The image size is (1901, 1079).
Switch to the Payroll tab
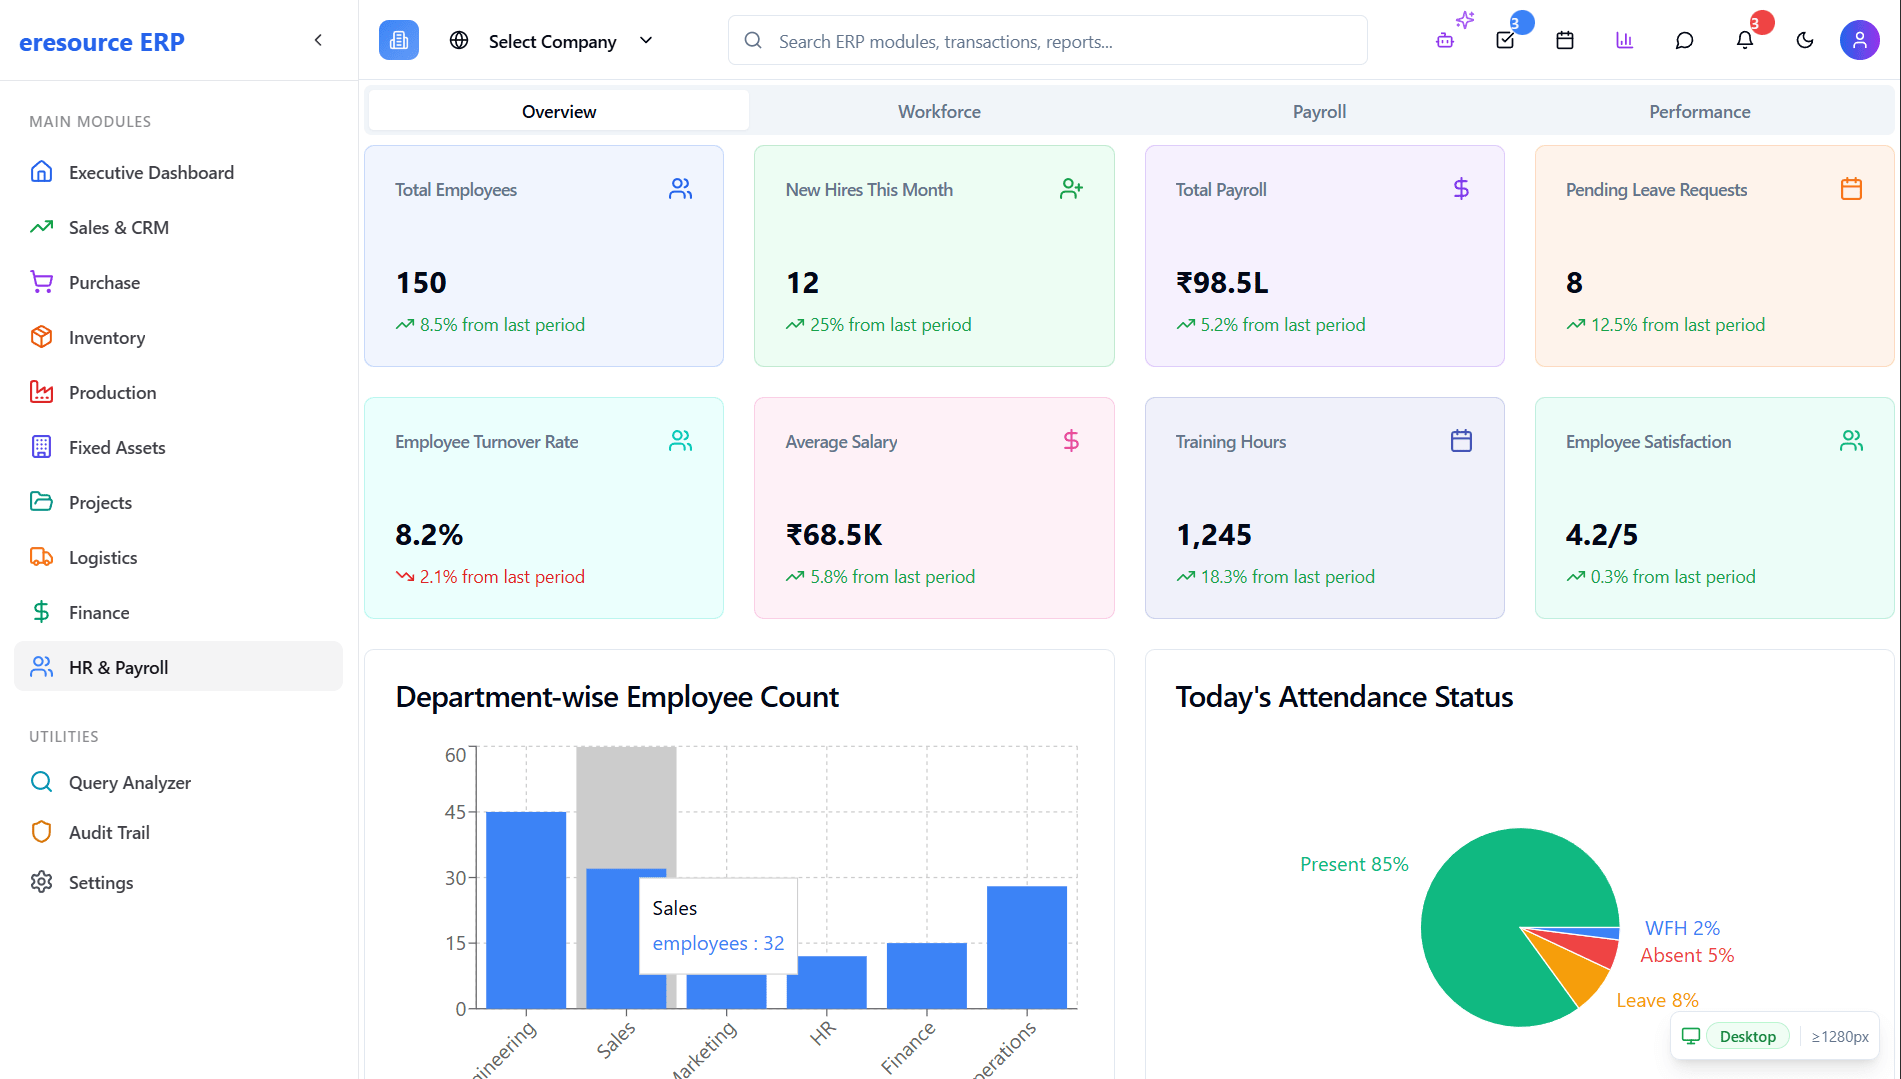(x=1319, y=111)
